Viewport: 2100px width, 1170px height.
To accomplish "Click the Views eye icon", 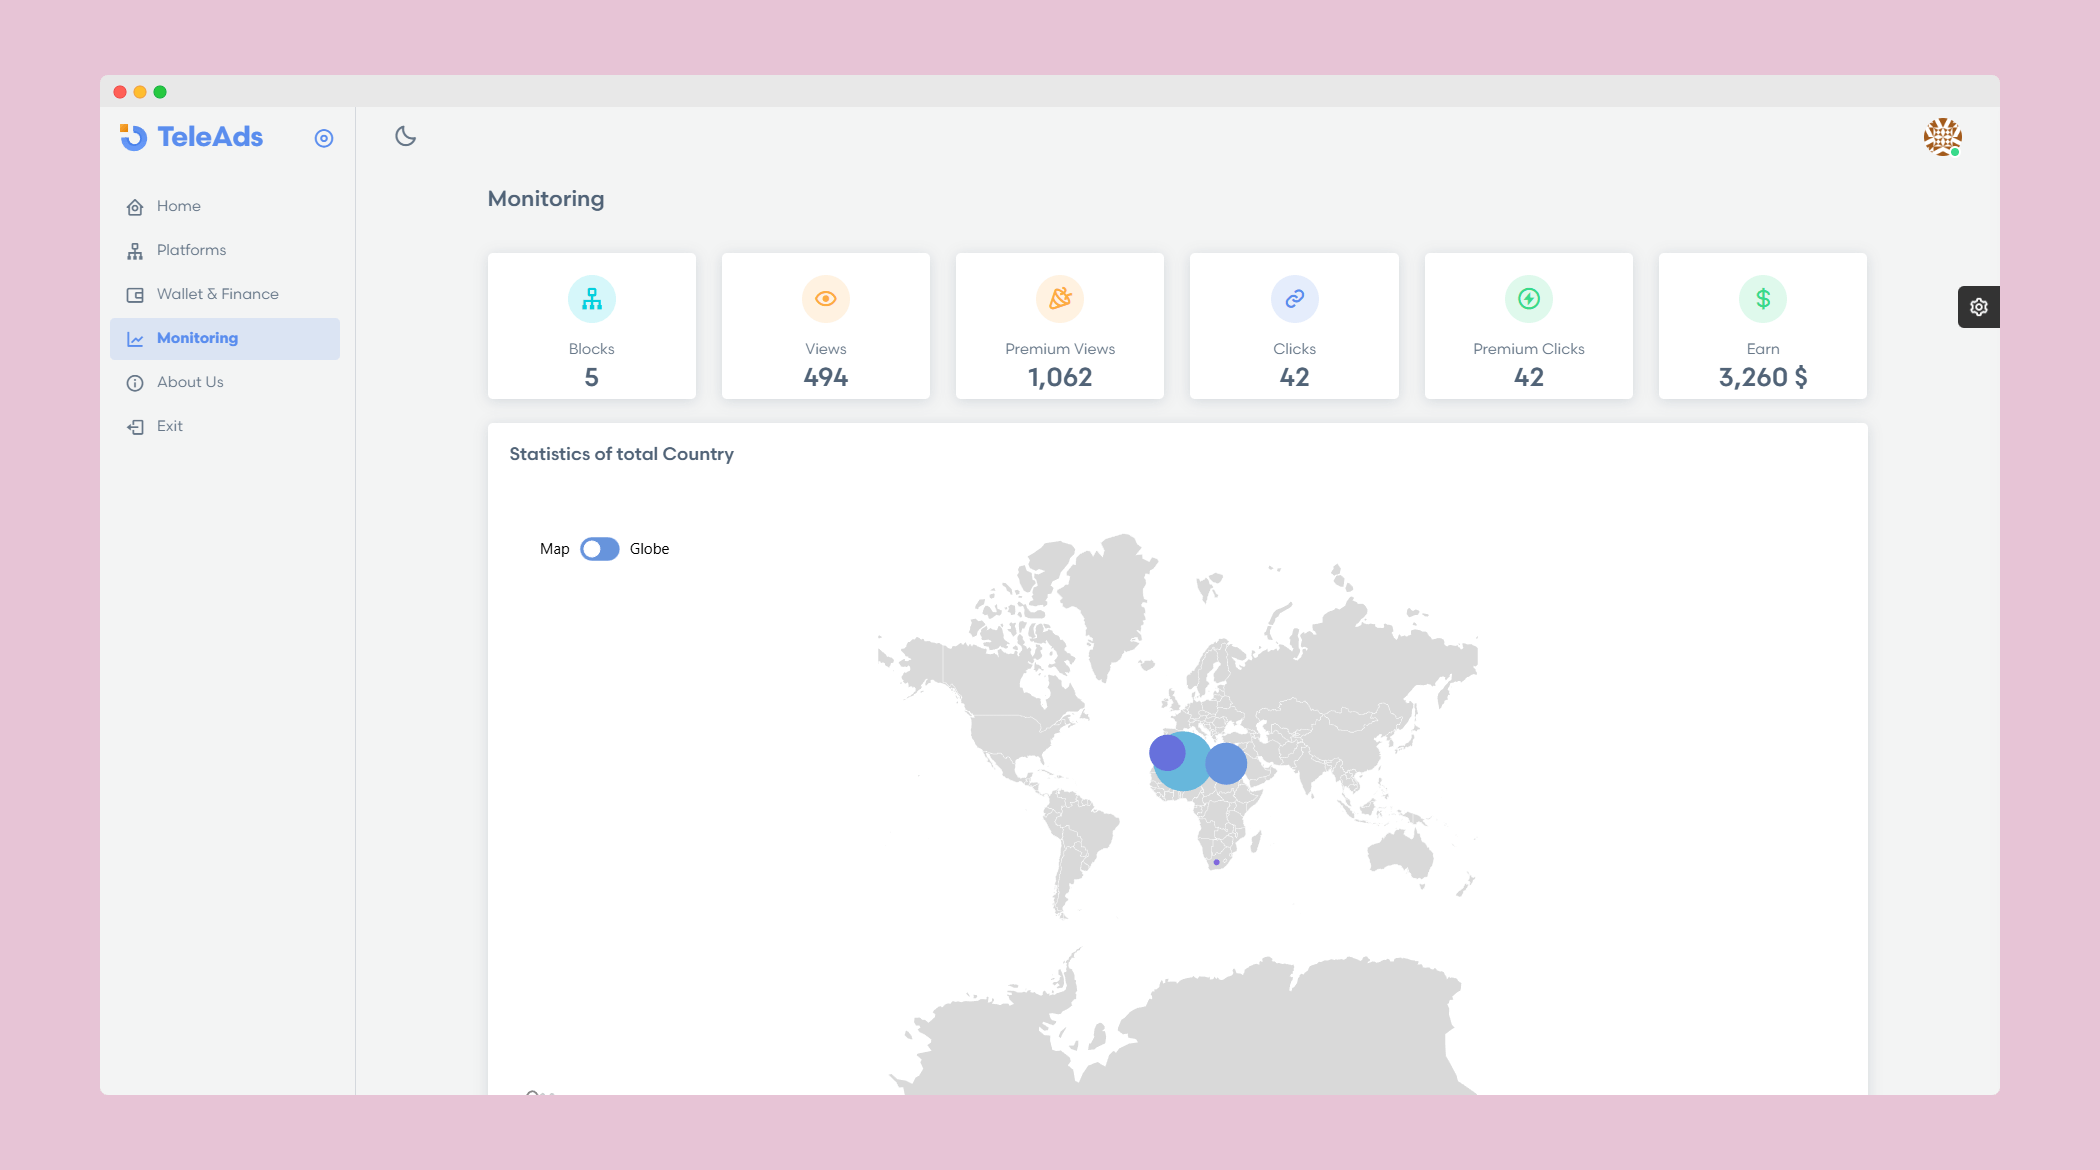I will coord(826,299).
